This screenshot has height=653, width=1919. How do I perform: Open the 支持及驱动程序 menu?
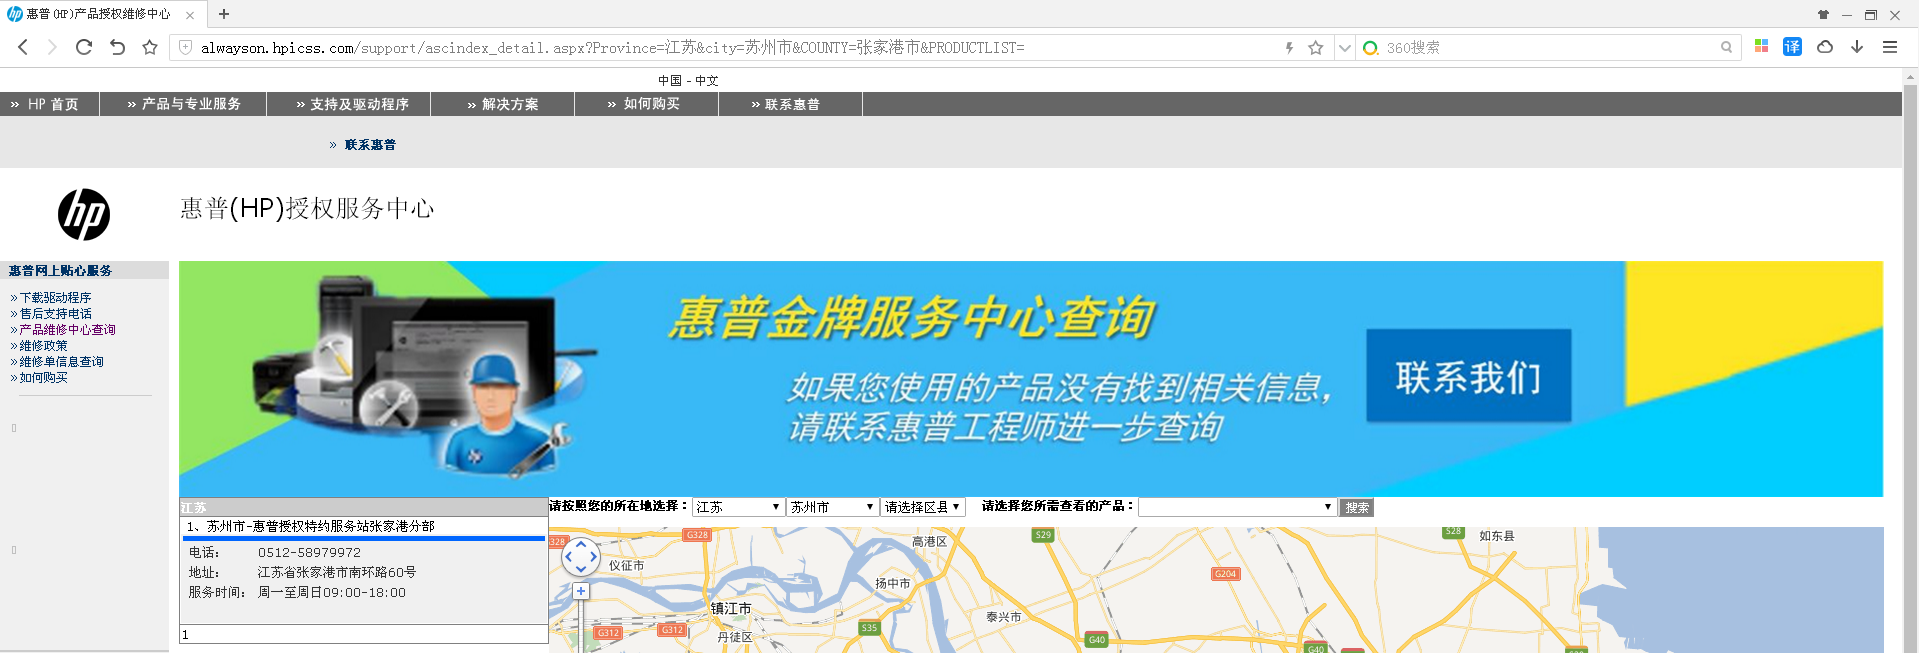point(352,104)
